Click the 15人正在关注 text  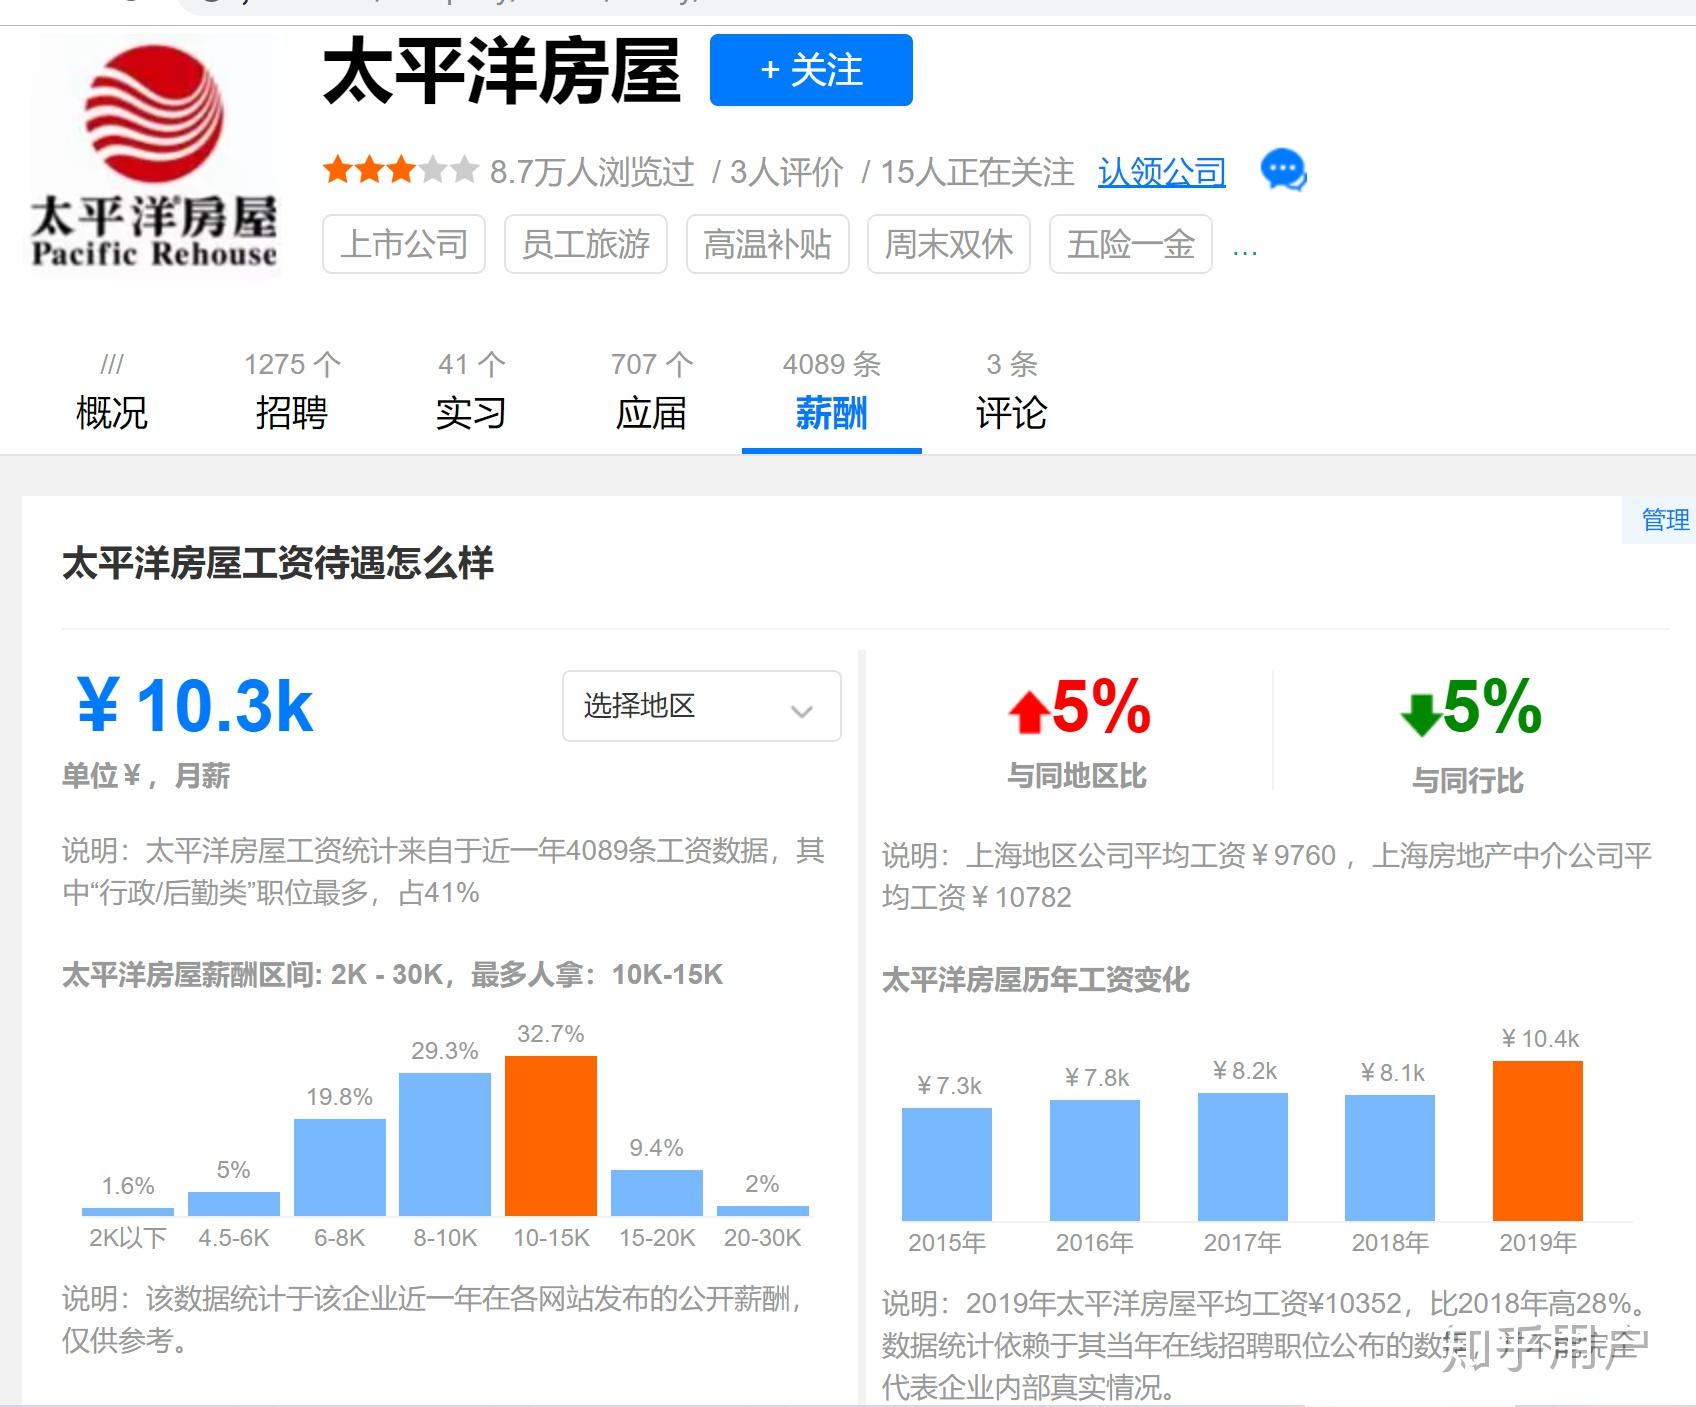coord(978,172)
